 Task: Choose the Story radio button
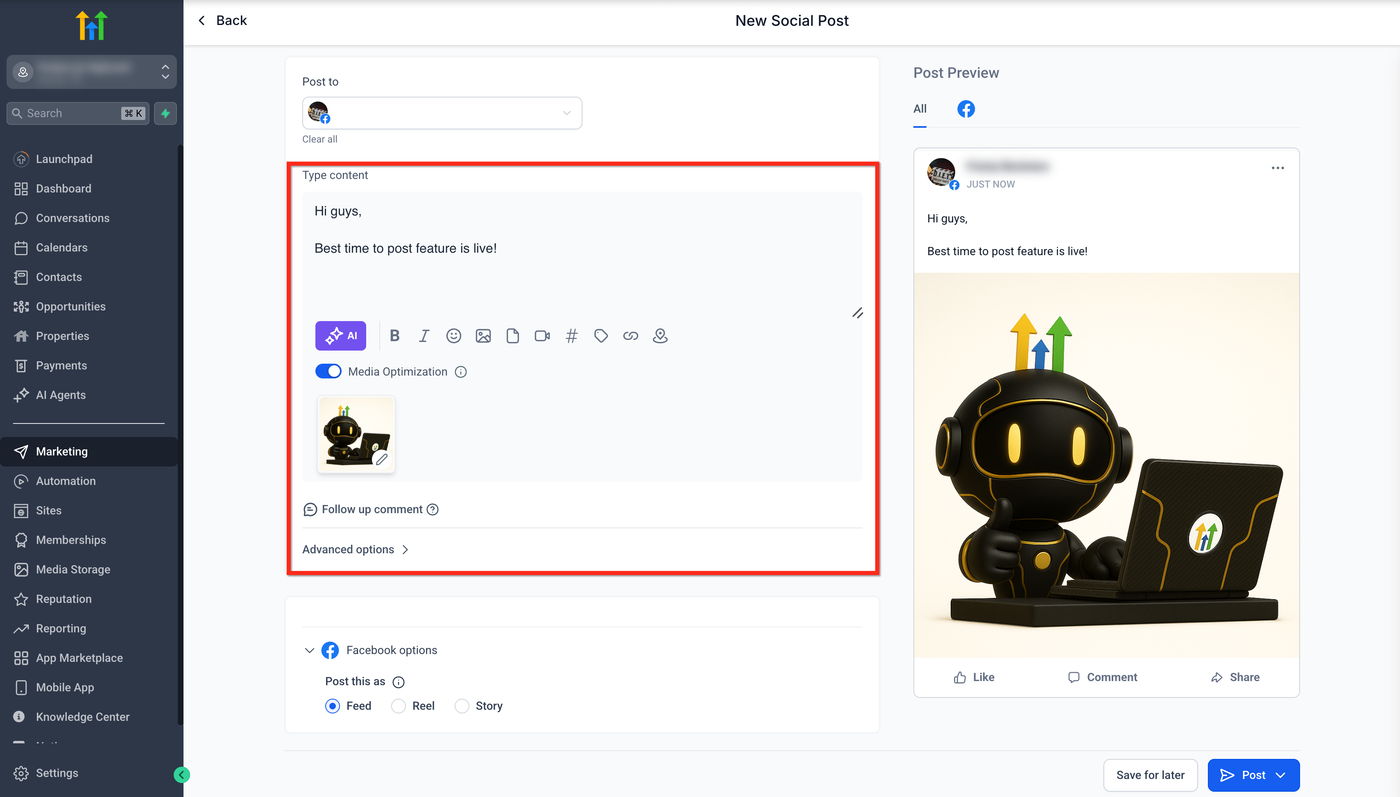(x=462, y=706)
